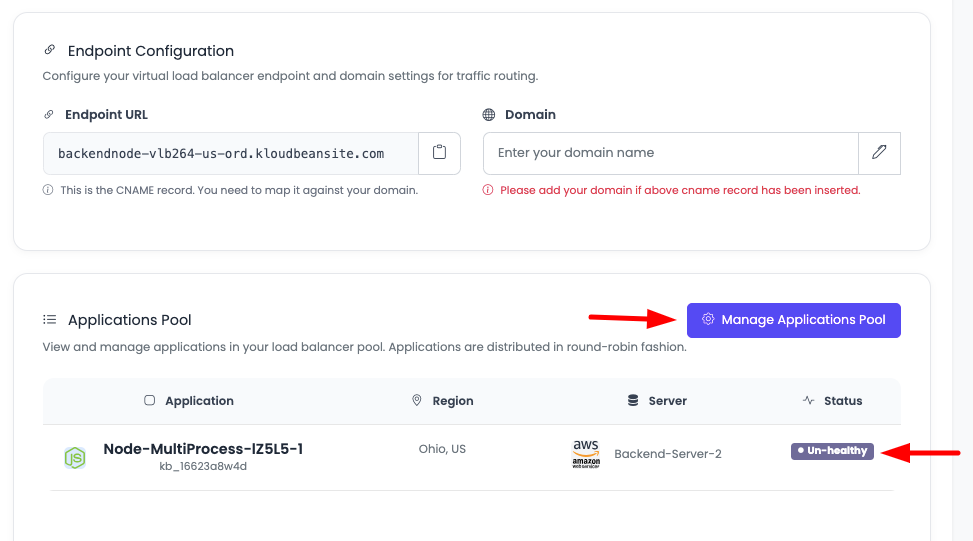Click the AWS logo beside Backend-Server-2

tap(586, 453)
